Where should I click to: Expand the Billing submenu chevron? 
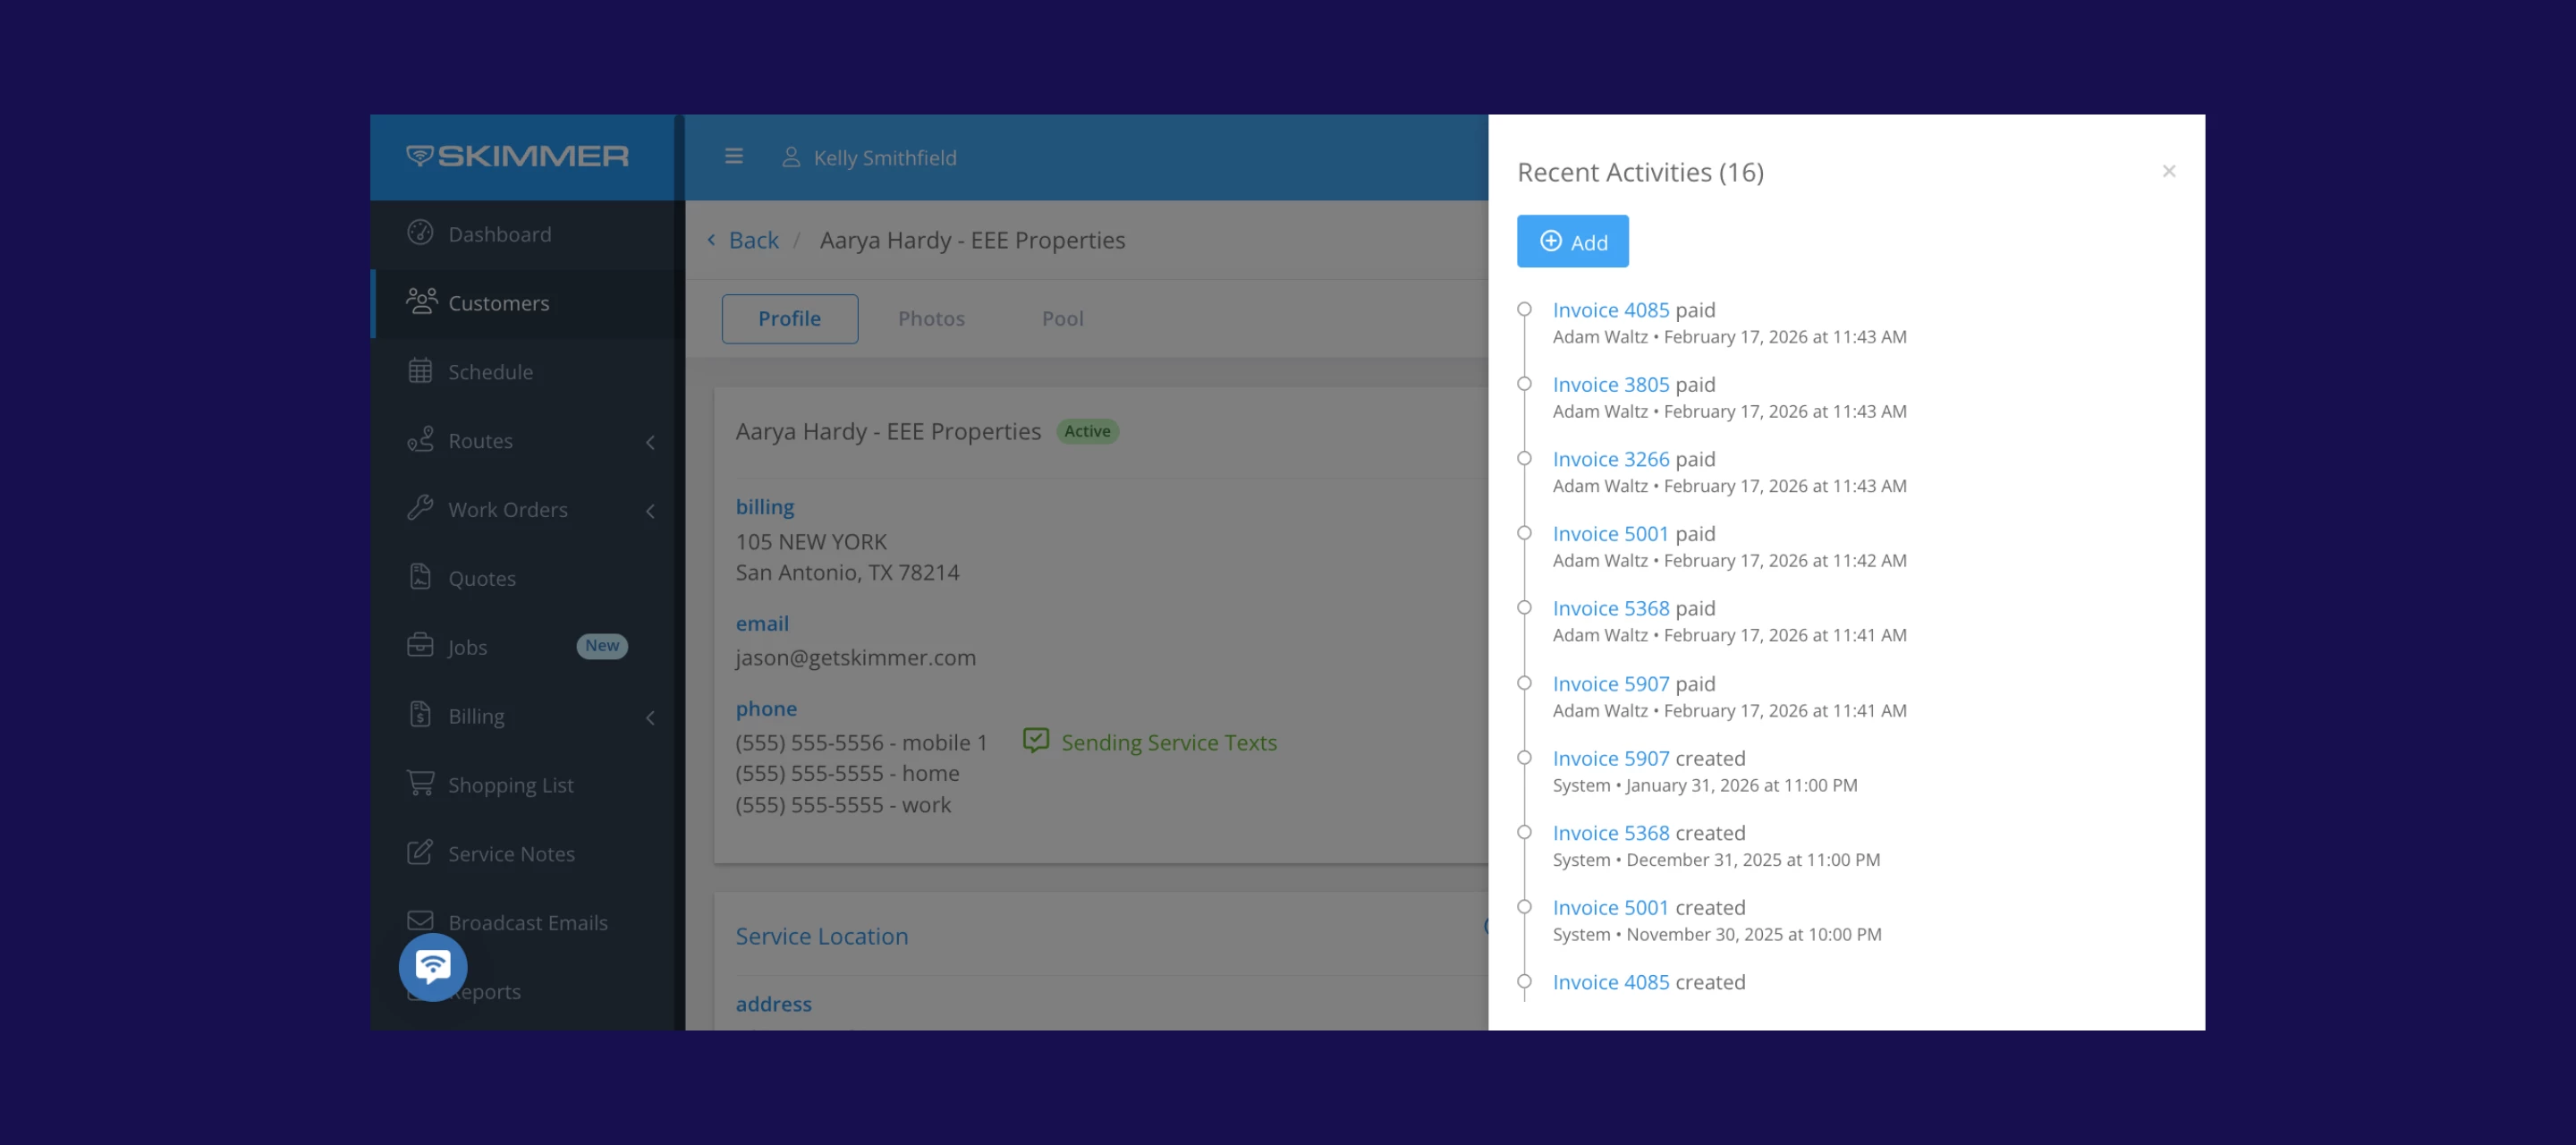pyautogui.click(x=650, y=717)
